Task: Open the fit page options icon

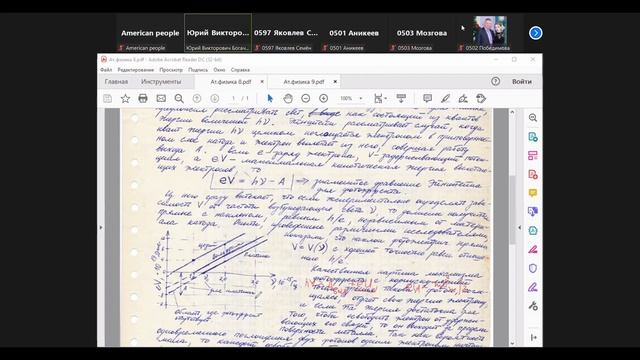Action: (380, 98)
